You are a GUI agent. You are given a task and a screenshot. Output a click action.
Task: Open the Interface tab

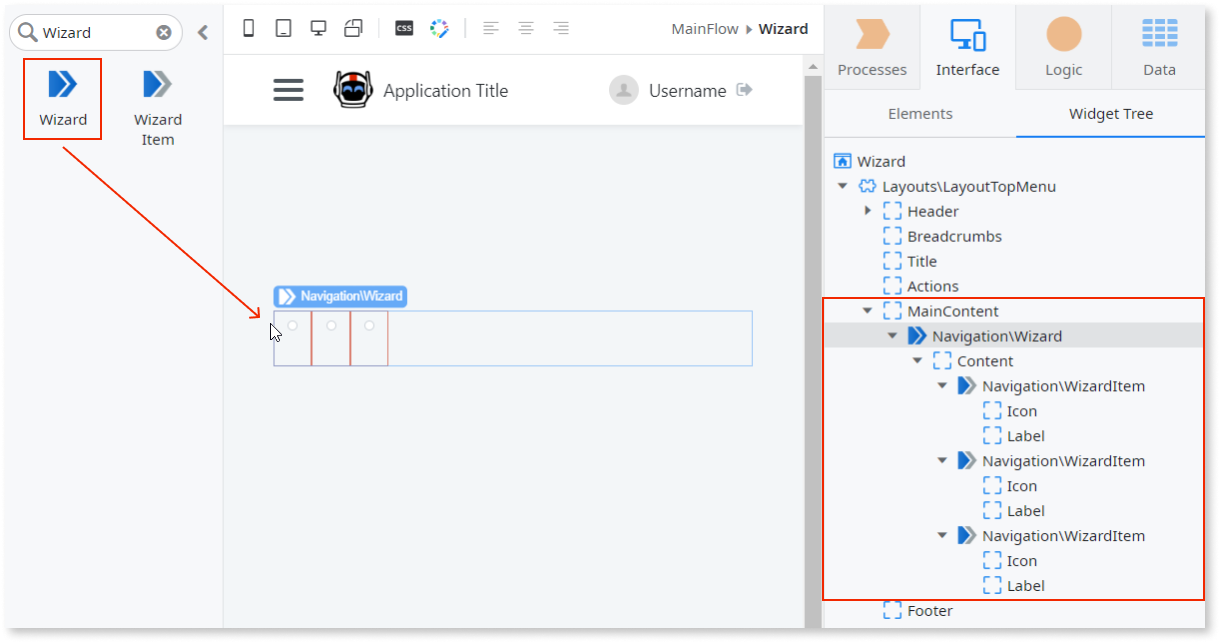pyautogui.click(x=967, y=48)
